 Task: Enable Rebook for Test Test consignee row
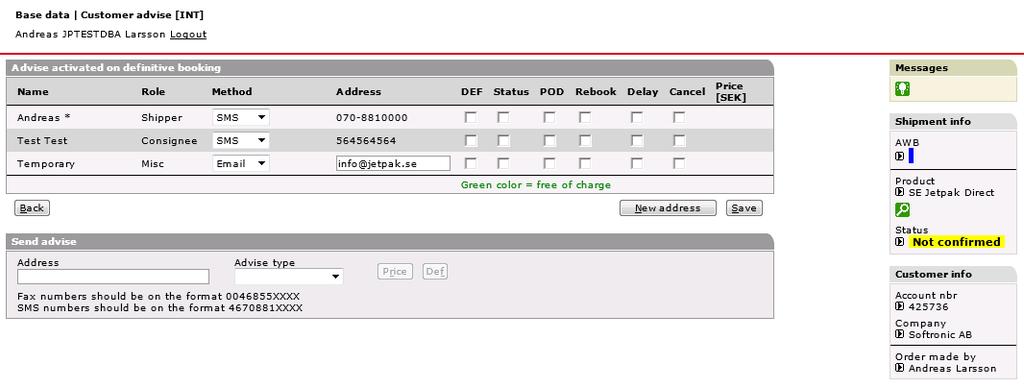point(584,140)
